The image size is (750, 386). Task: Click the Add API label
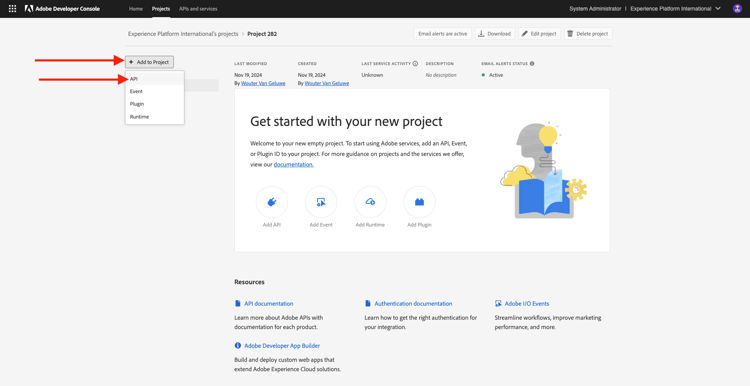272,225
